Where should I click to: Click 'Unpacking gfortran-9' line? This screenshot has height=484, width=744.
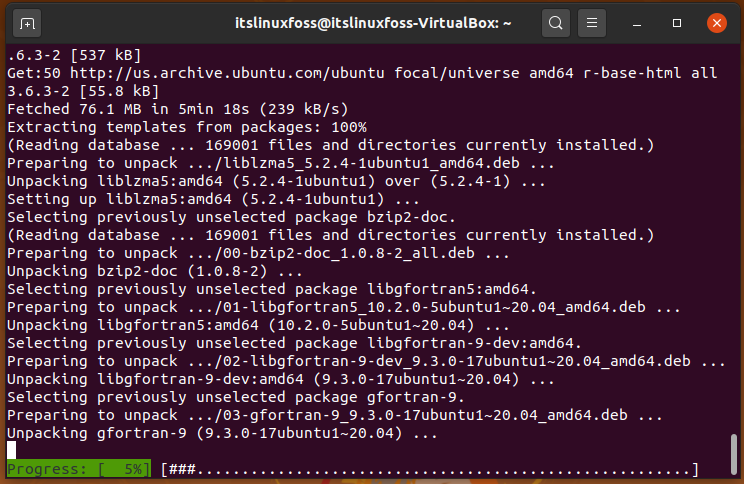click(x=222, y=433)
